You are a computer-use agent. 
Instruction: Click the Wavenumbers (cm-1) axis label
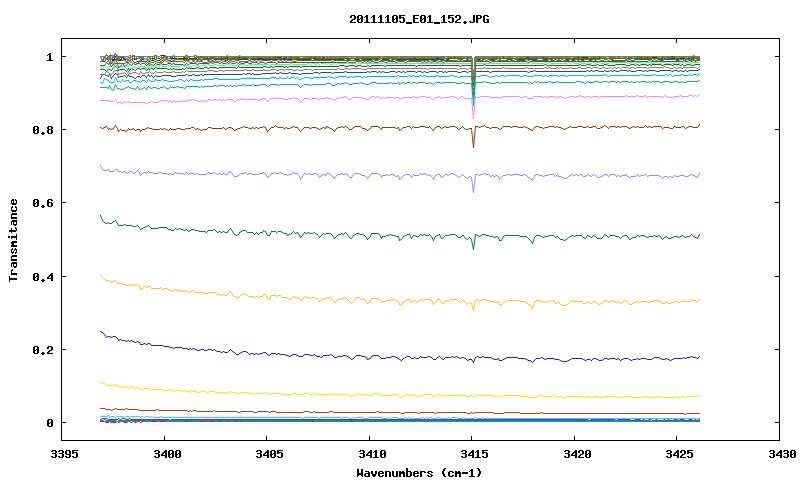point(419,473)
